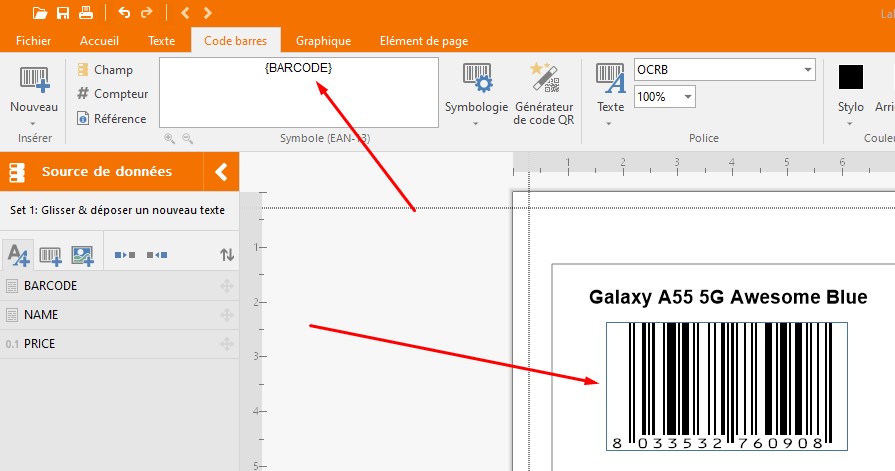Expand the Texte dropdown arrow
This screenshot has width=895, height=471.
(x=609, y=123)
